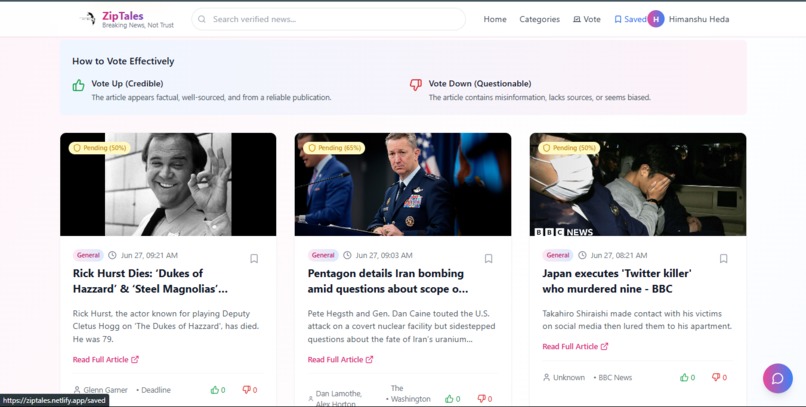Bookmark the Rick Hurst article
The height and width of the screenshot is (407, 806).
point(254,258)
